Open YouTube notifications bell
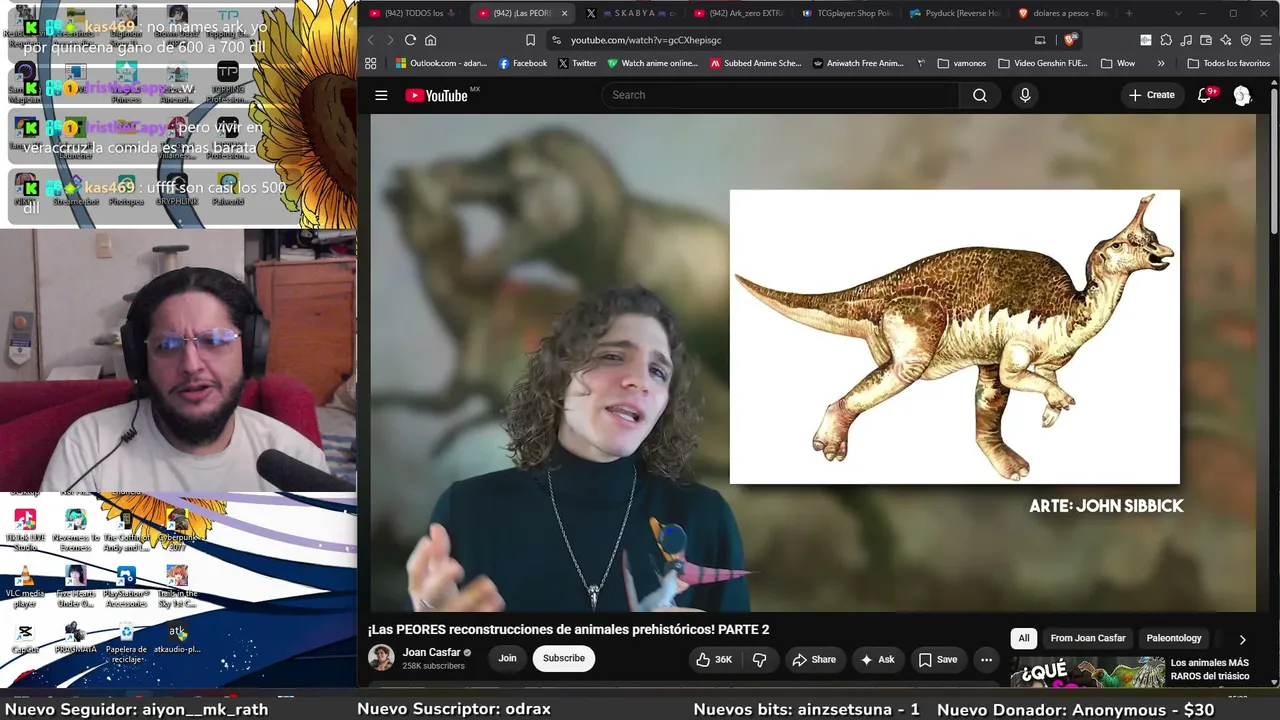1280x720 pixels. click(1205, 95)
